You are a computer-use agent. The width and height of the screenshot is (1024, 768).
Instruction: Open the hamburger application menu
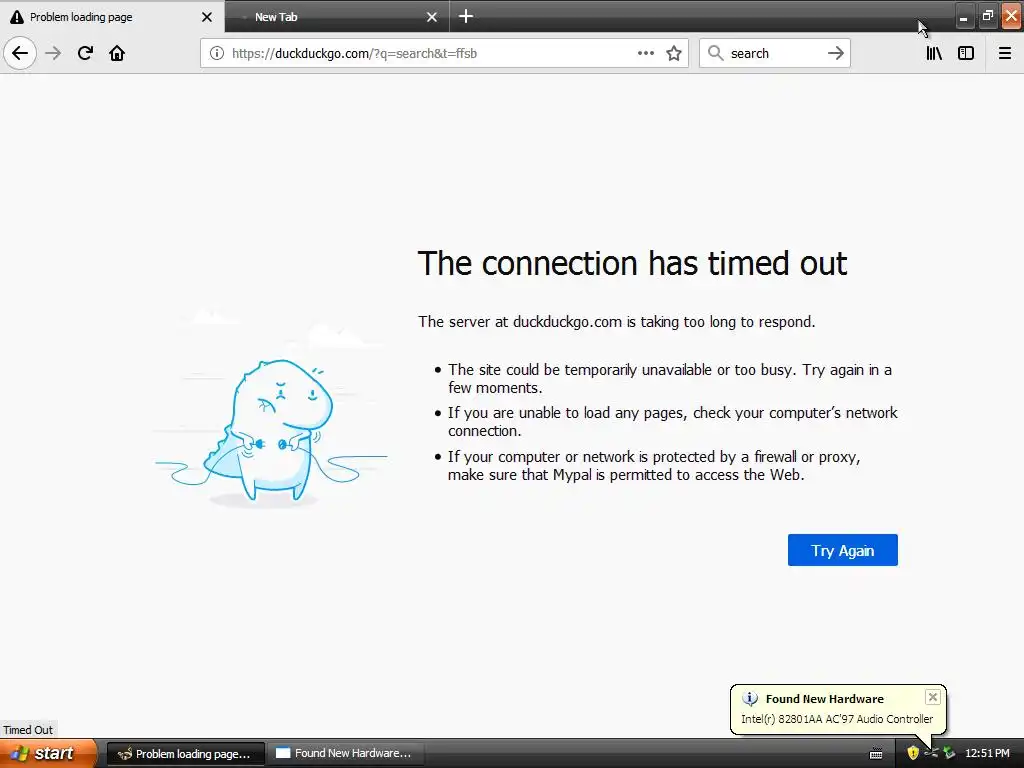tap(1004, 53)
